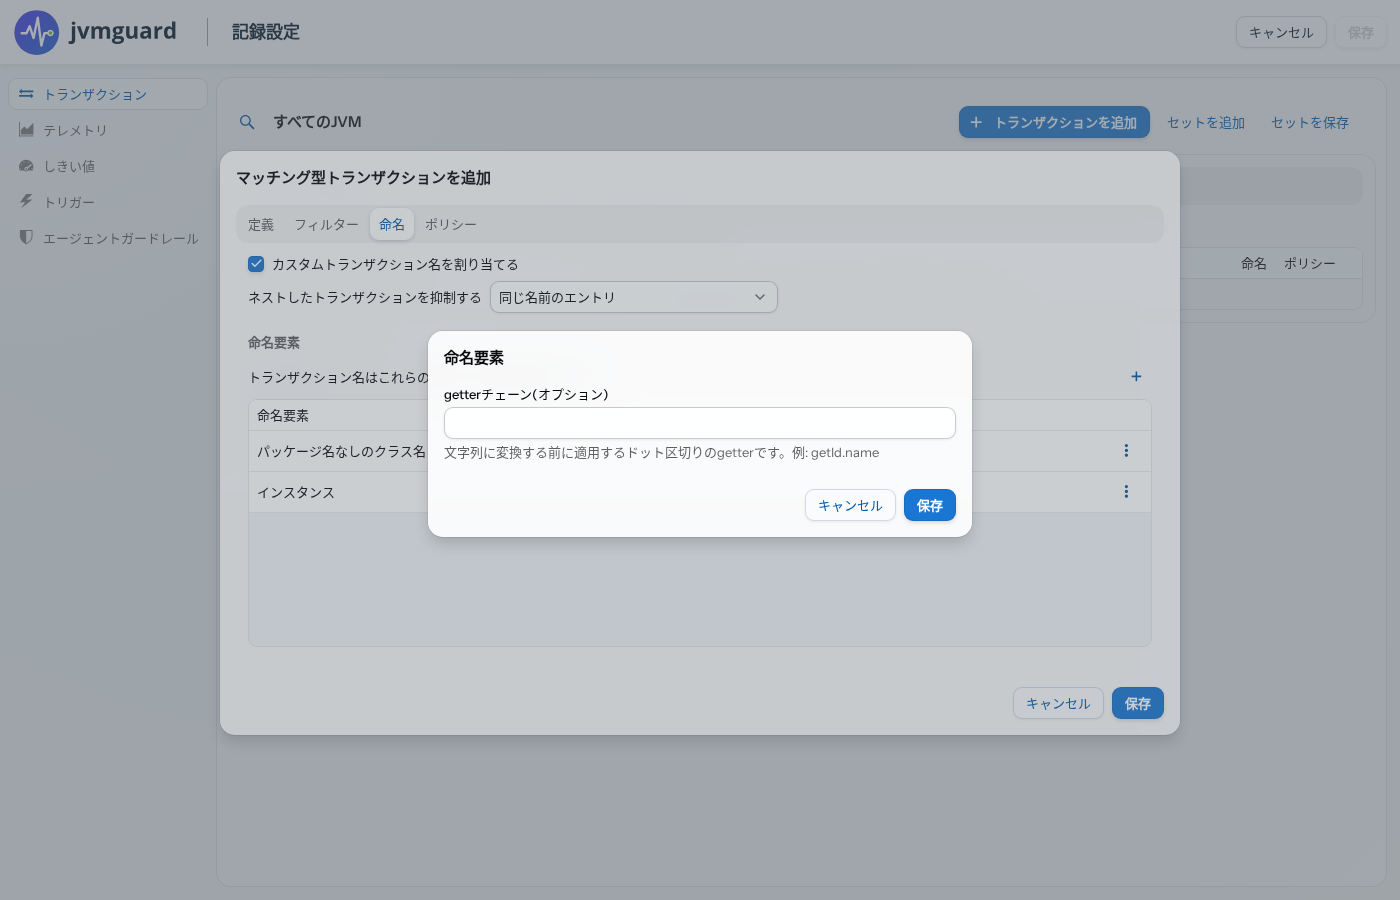Click the getterチェーン input field

click(700, 423)
